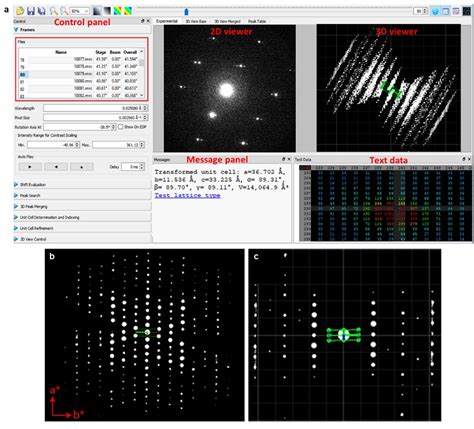Select file row 80 in Files list
The image size is (474, 429).
(80, 74)
